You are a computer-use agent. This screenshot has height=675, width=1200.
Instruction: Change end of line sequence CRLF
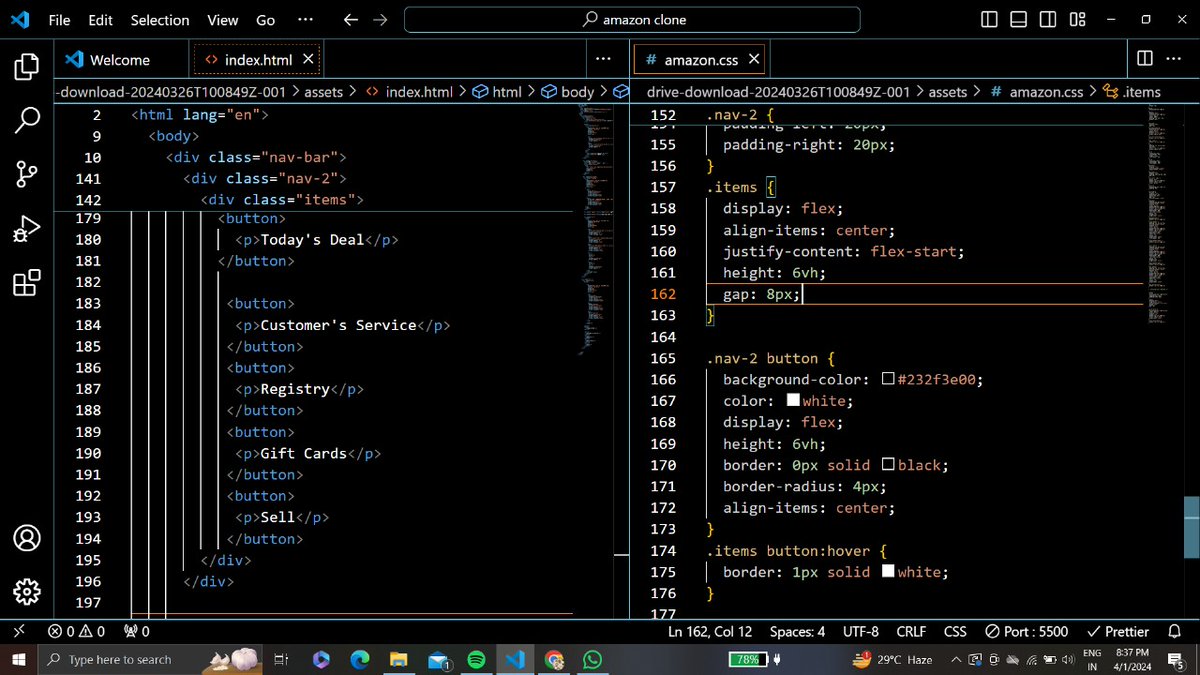[x=911, y=631]
